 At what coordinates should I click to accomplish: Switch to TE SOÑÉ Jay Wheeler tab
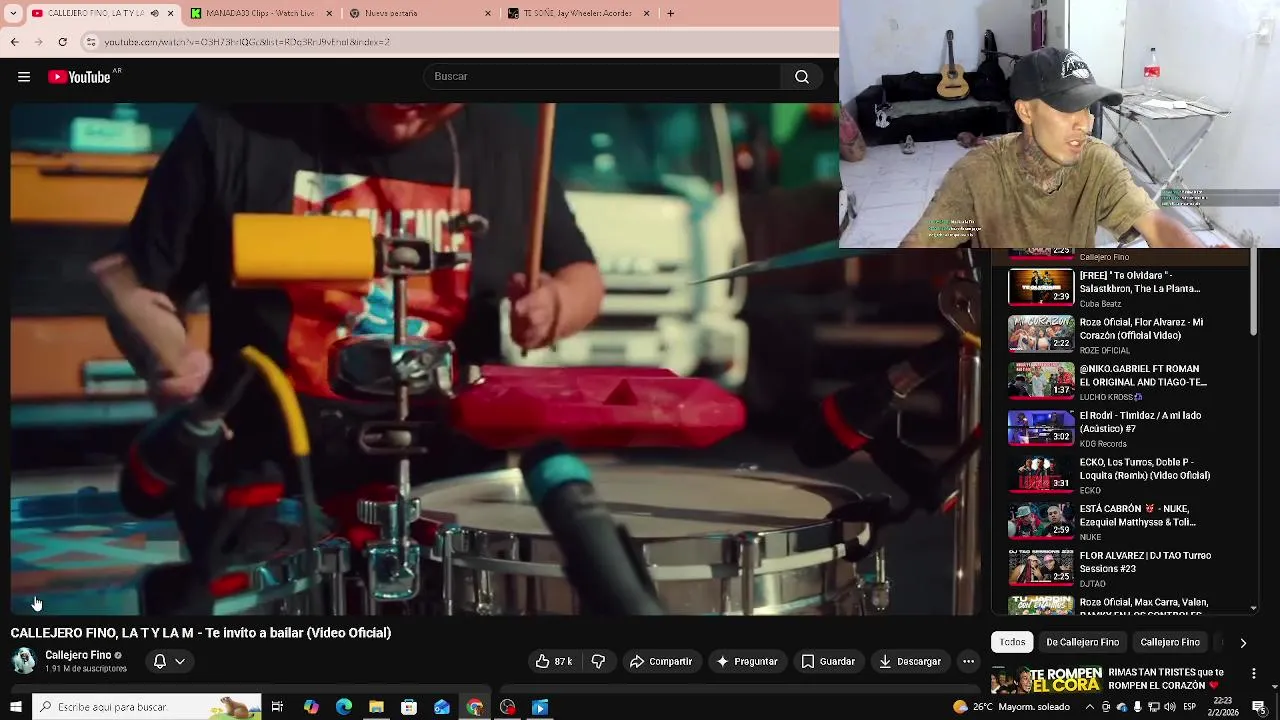pos(578,13)
